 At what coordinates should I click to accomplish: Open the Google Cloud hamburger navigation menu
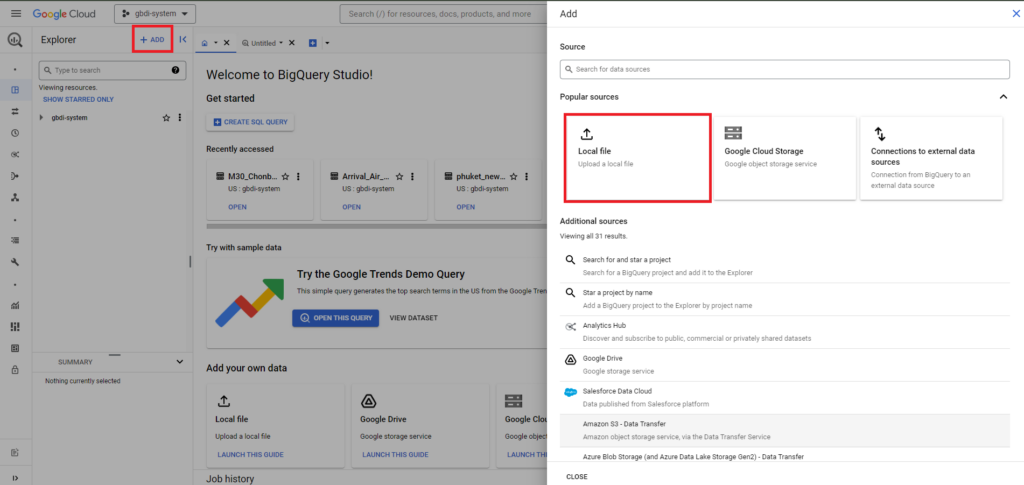(15, 14)
